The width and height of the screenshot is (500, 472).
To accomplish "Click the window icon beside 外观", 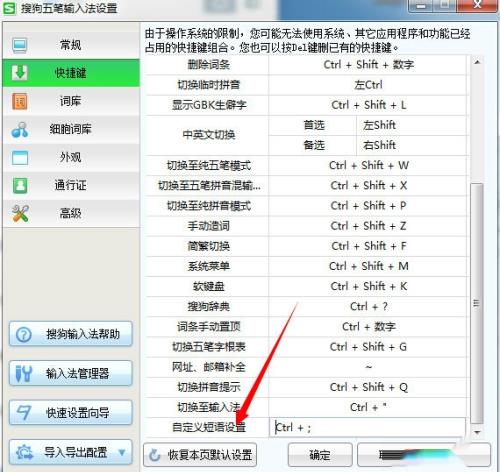I will point(20,158).
